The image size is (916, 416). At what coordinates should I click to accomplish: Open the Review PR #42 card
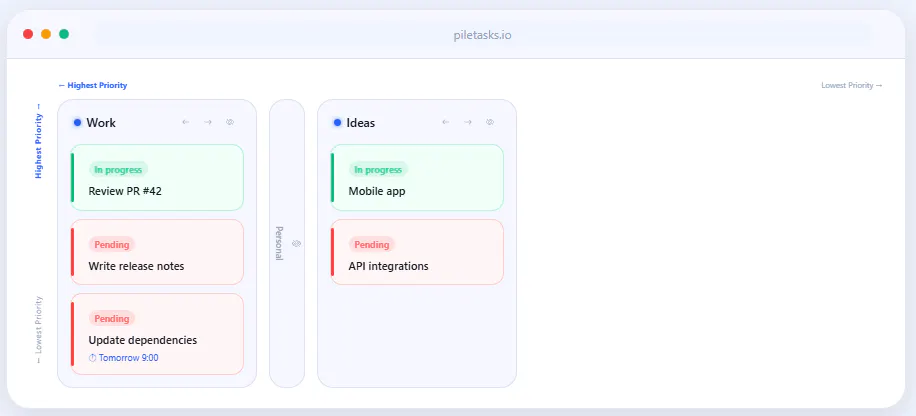click(157, 178)
